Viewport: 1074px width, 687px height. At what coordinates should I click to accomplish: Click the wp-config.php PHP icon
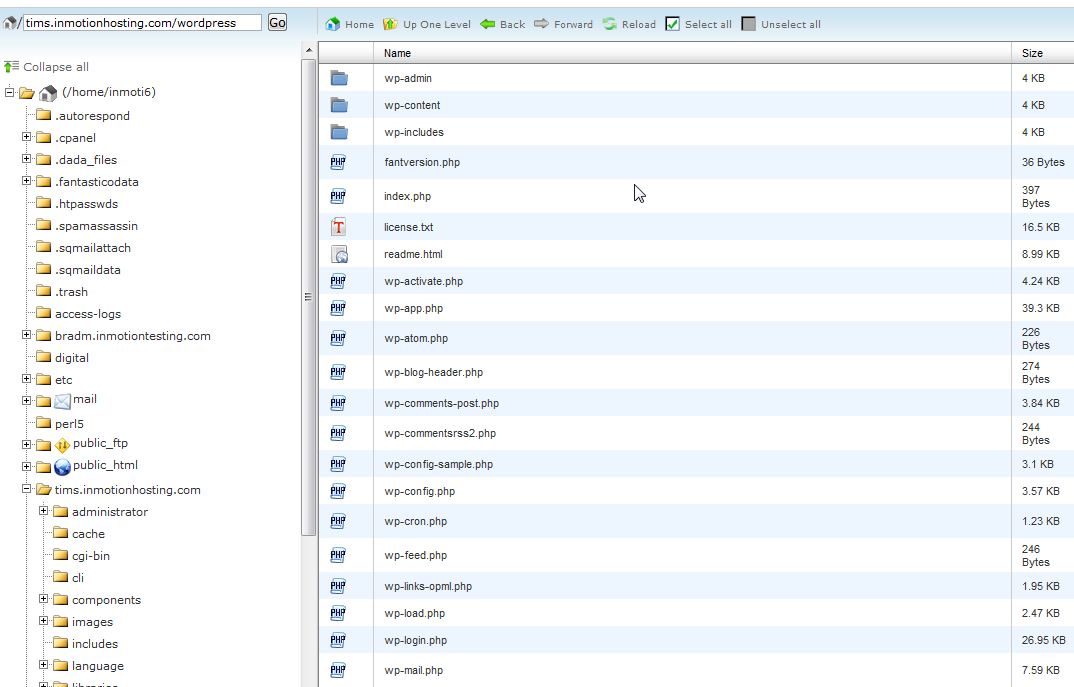338,491
